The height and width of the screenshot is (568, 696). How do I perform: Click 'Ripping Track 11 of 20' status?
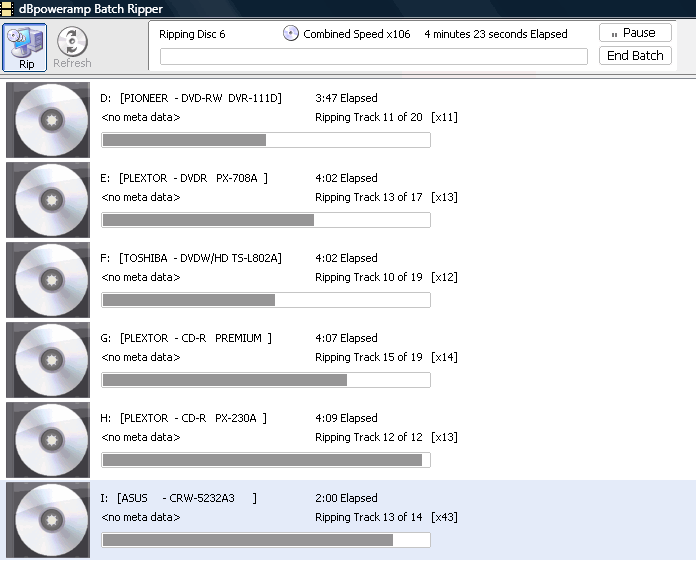[368, 117]
